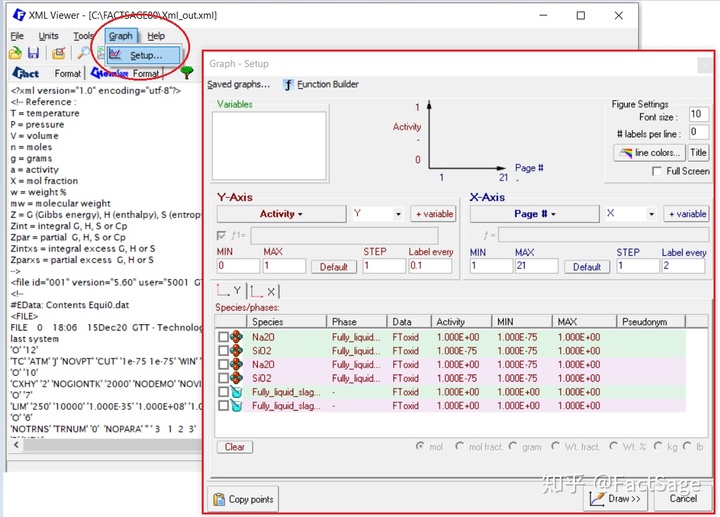
Task: Click the Font size input field
Action: (x=699, y=114)
